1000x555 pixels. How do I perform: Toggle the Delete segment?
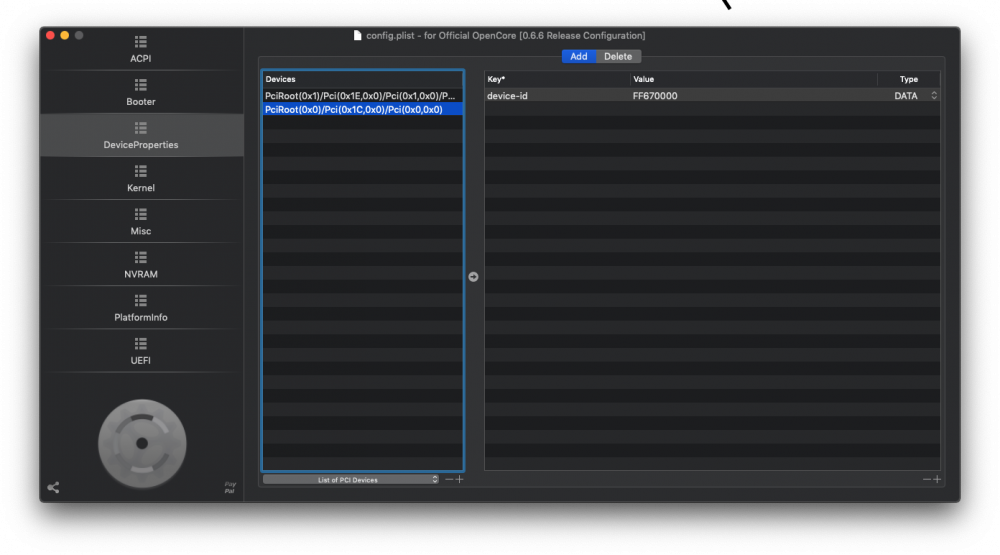[618, 56]
